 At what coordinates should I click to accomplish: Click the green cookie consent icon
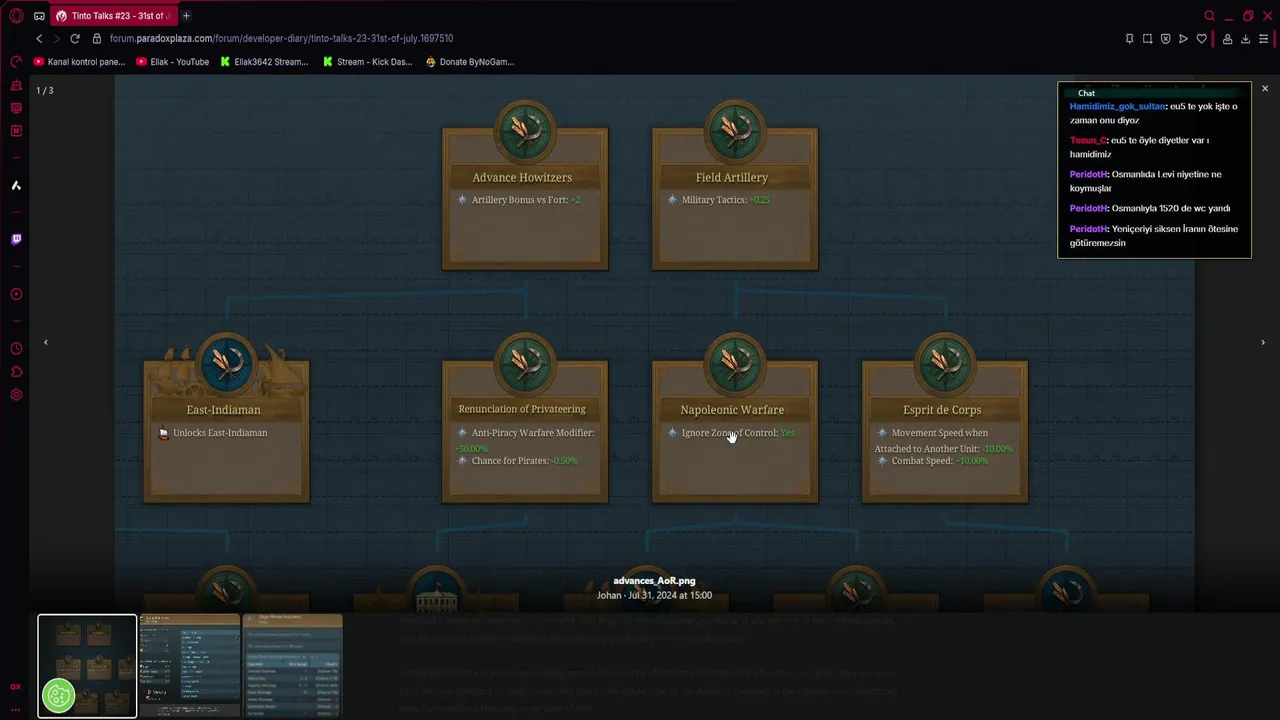point(58,695)
